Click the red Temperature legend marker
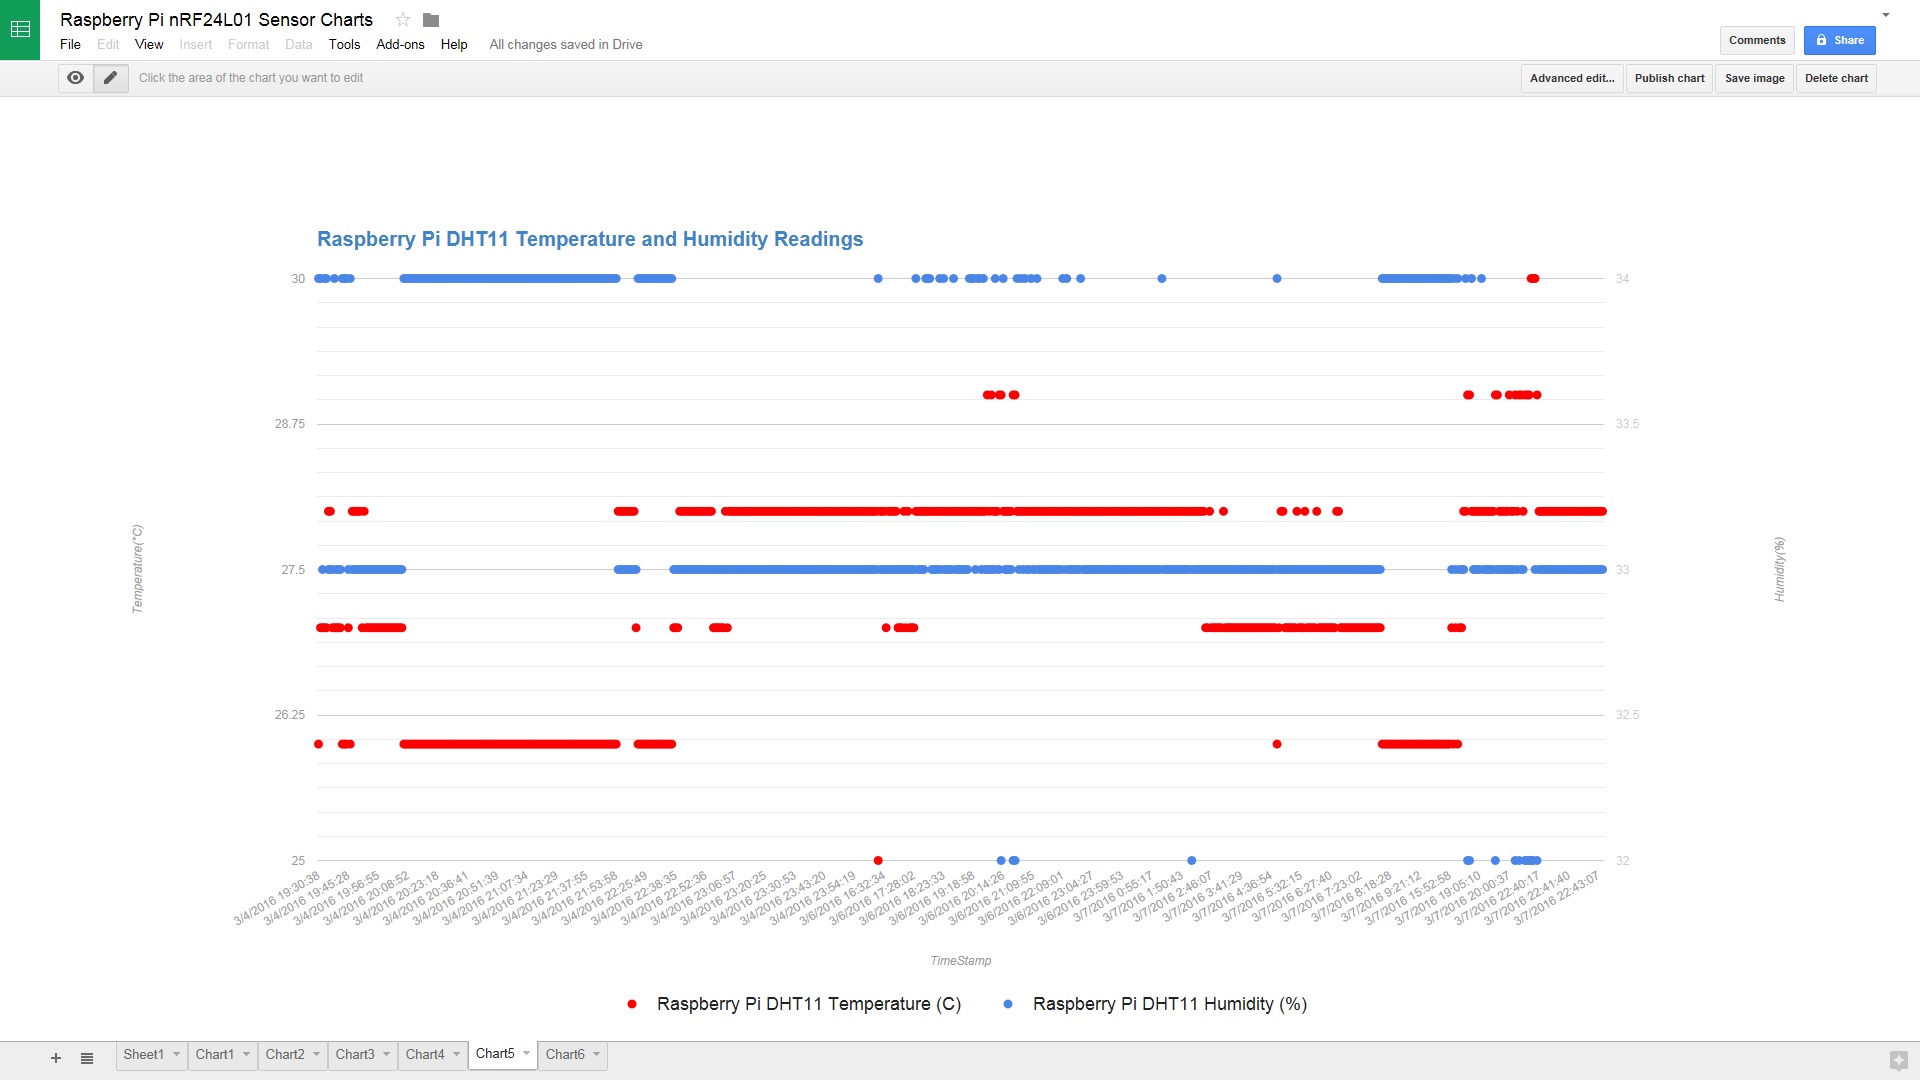The height and width of the screenshot is (1080, 1920). coord(632,1004)
